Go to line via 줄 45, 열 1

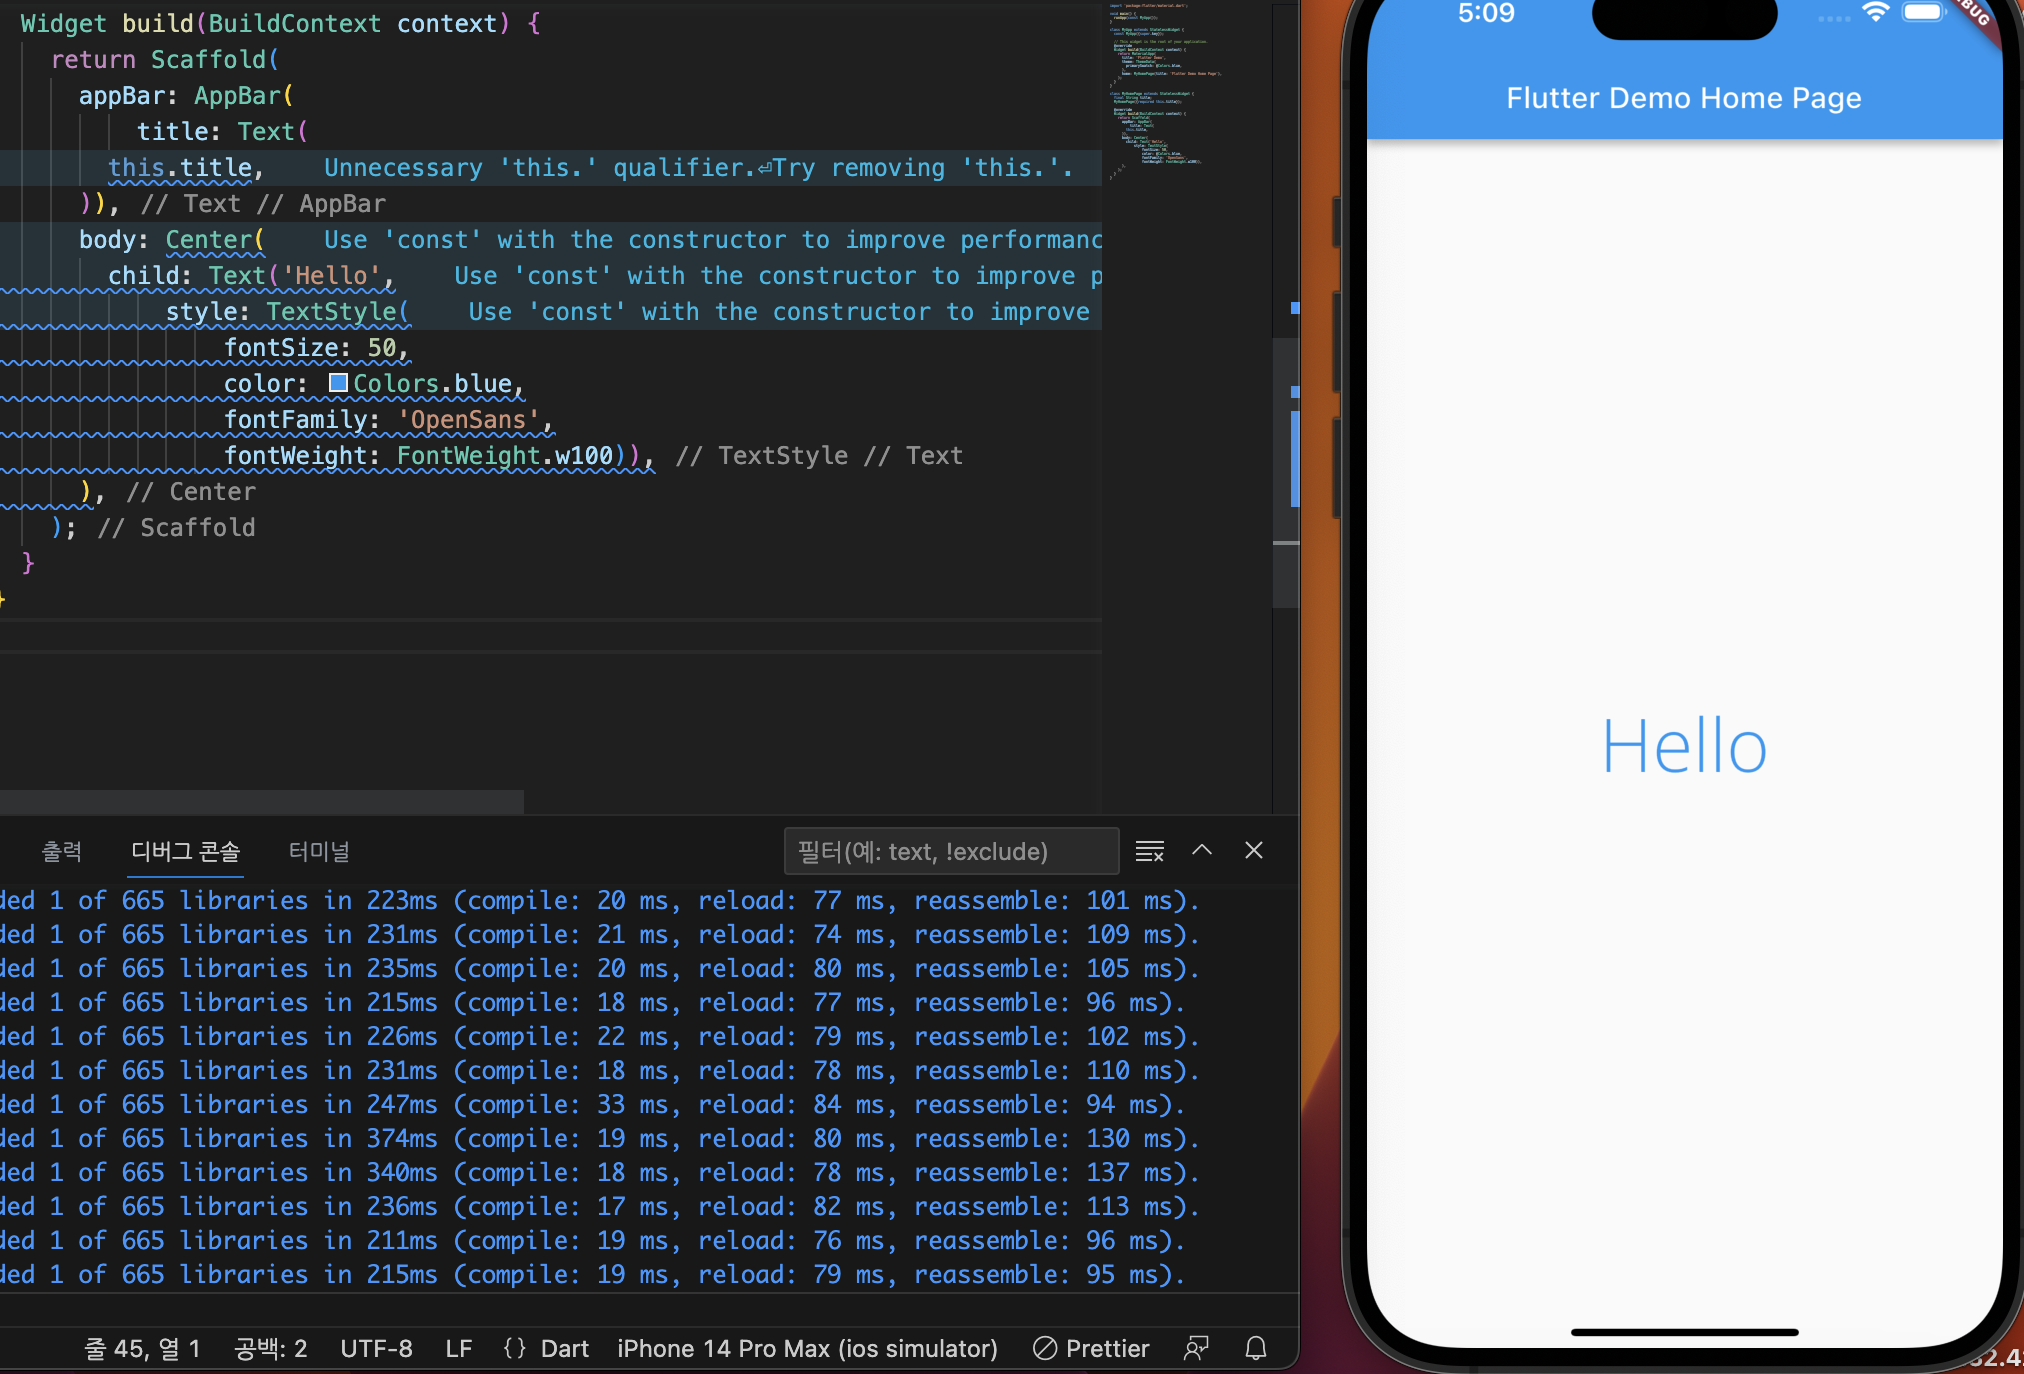(142, 1348)
